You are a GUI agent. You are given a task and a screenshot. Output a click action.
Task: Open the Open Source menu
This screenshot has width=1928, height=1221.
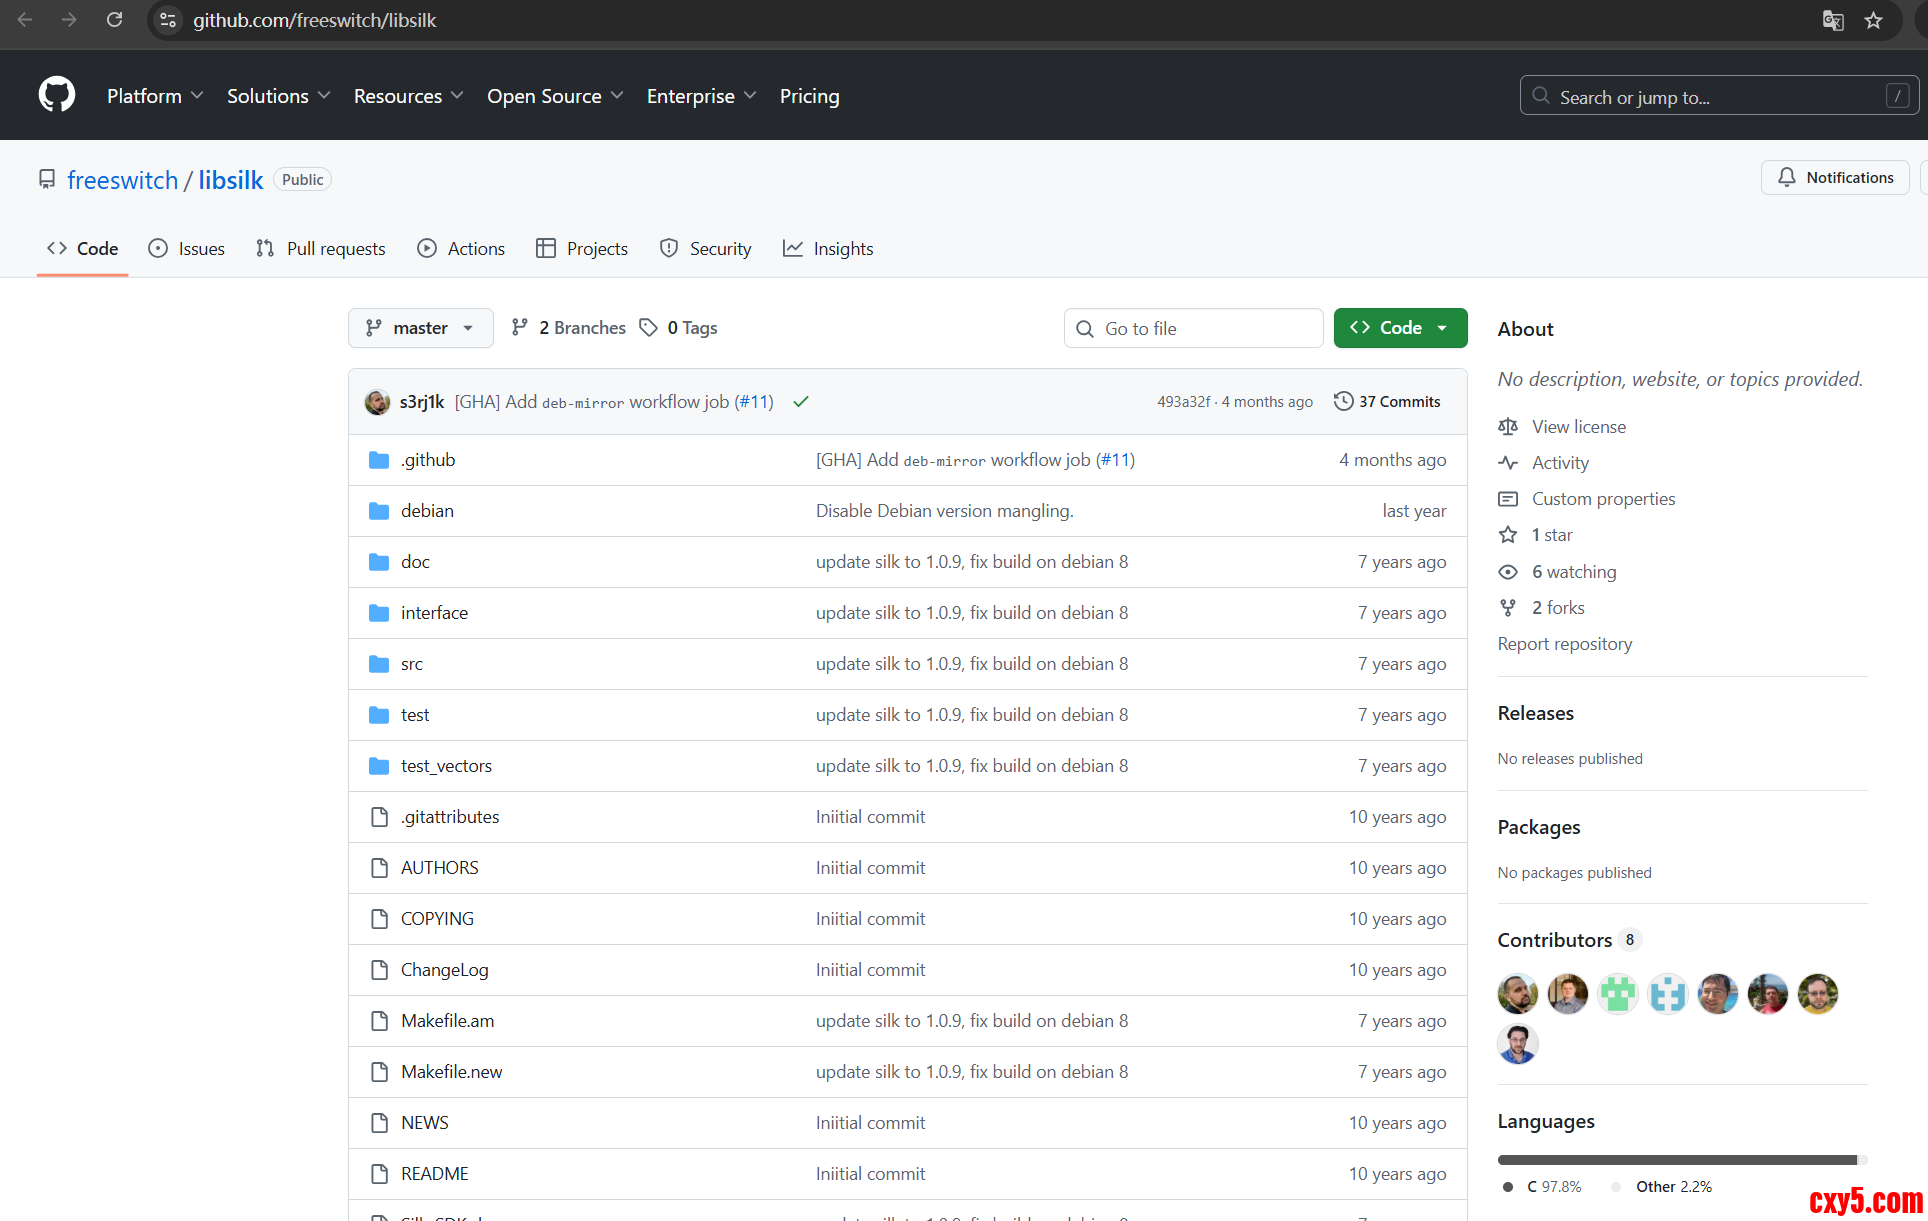[x=555, y=96]
